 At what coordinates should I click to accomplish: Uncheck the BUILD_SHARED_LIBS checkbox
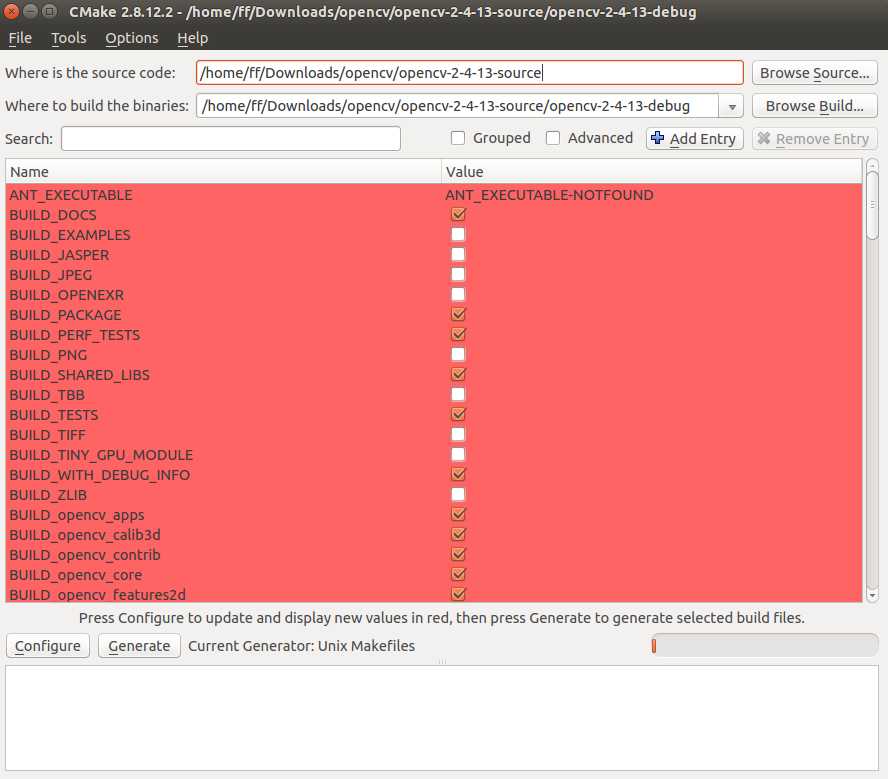[x=458, y=375]
